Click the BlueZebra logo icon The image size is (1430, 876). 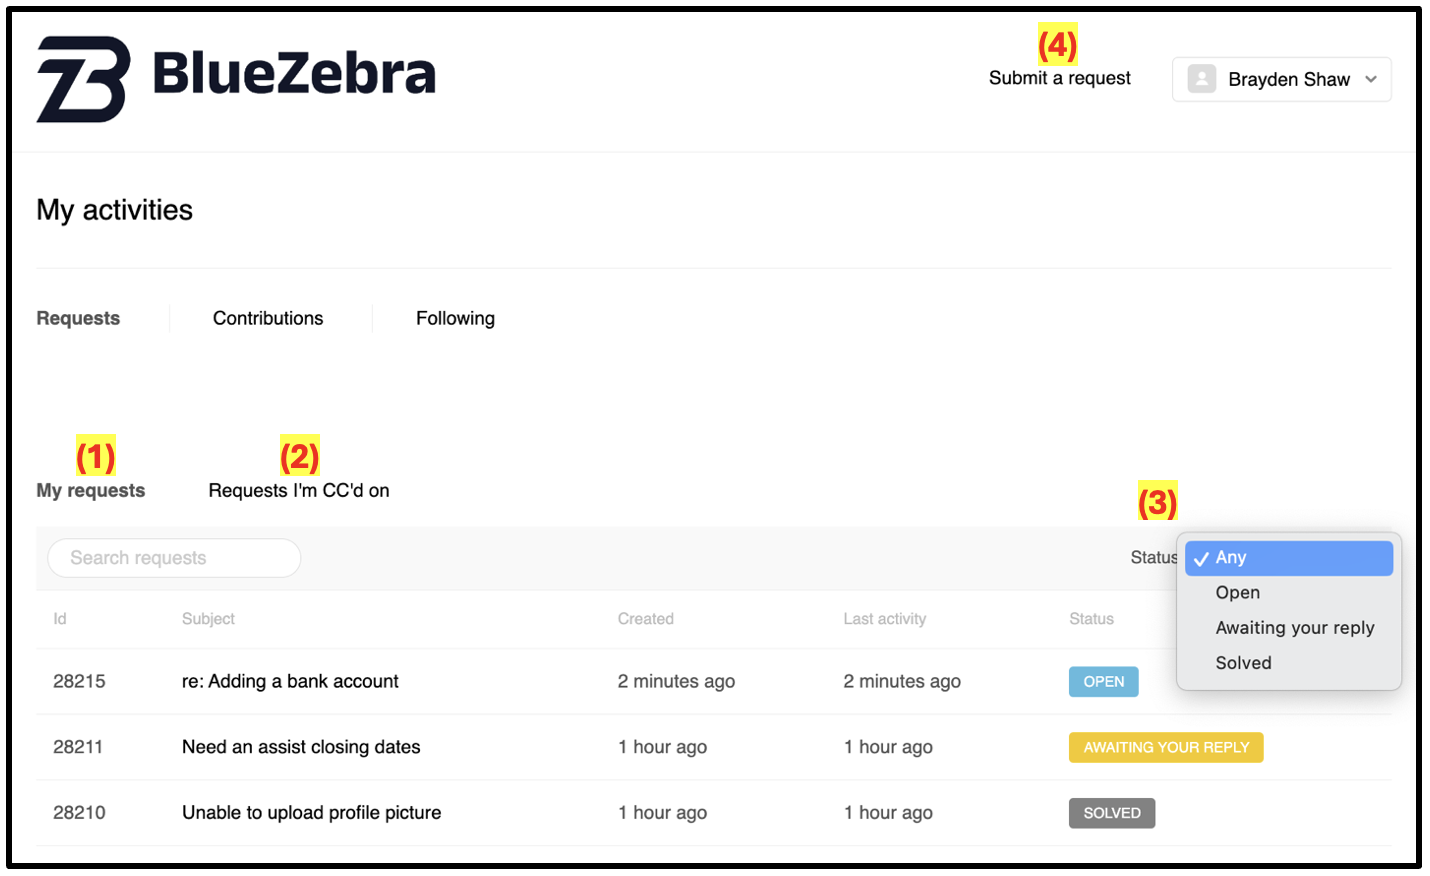point(84,79)
